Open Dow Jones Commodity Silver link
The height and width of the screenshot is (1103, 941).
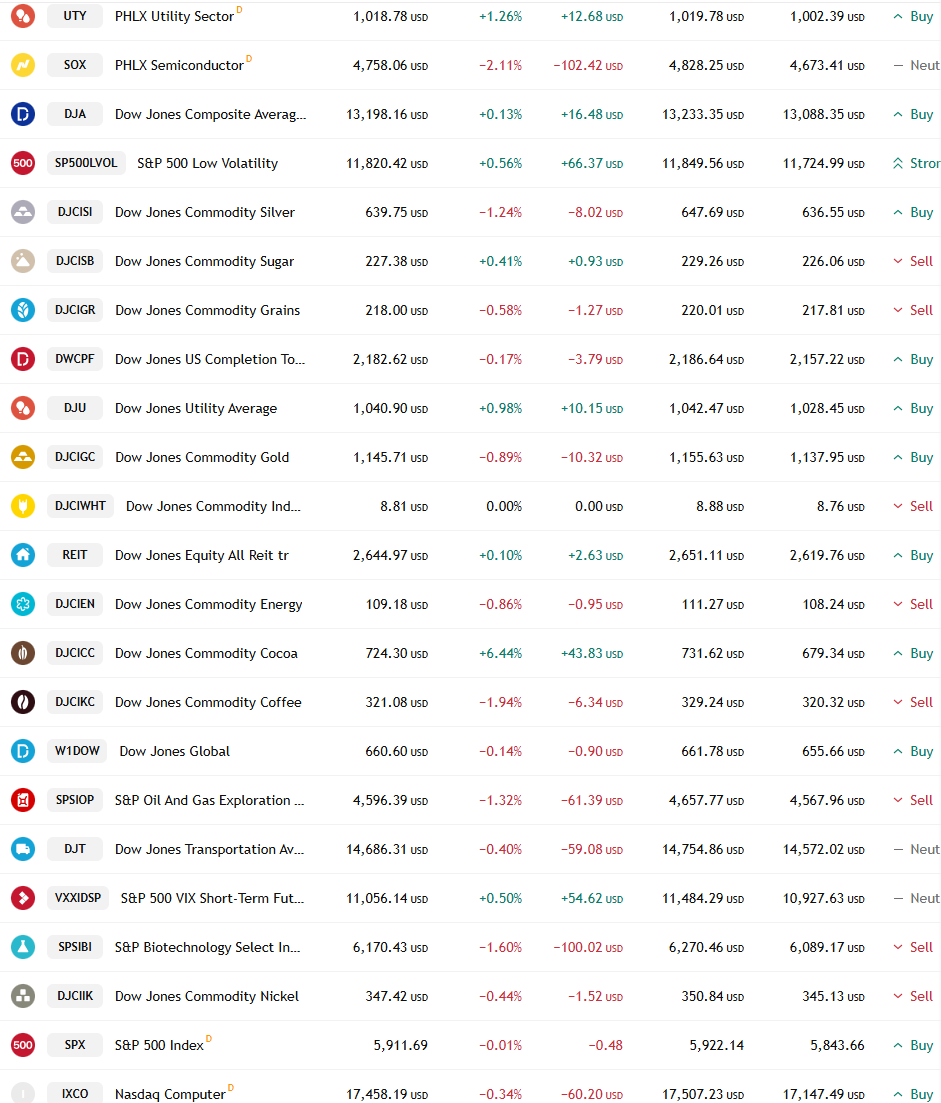pyautogui.click(x=205, y=212)
